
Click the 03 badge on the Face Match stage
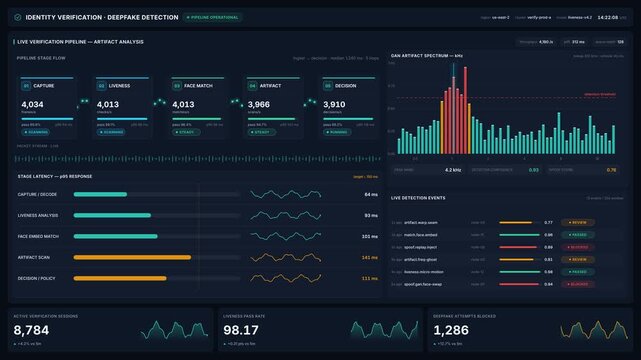click(x=177, y=86)
